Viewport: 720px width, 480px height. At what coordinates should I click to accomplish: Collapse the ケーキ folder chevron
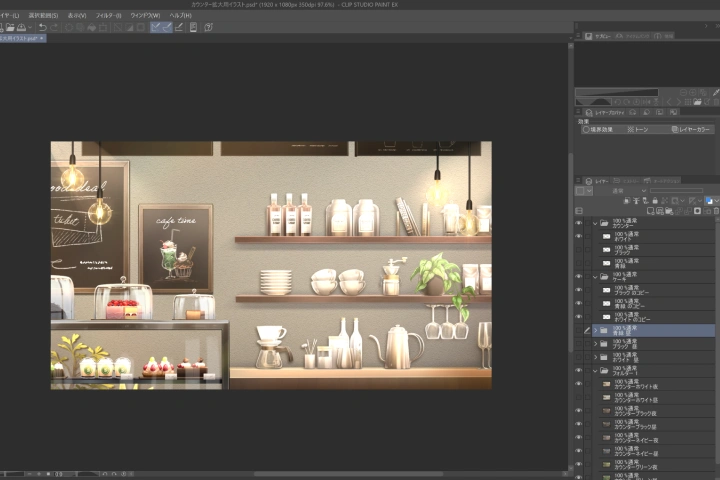coord(596,277)
